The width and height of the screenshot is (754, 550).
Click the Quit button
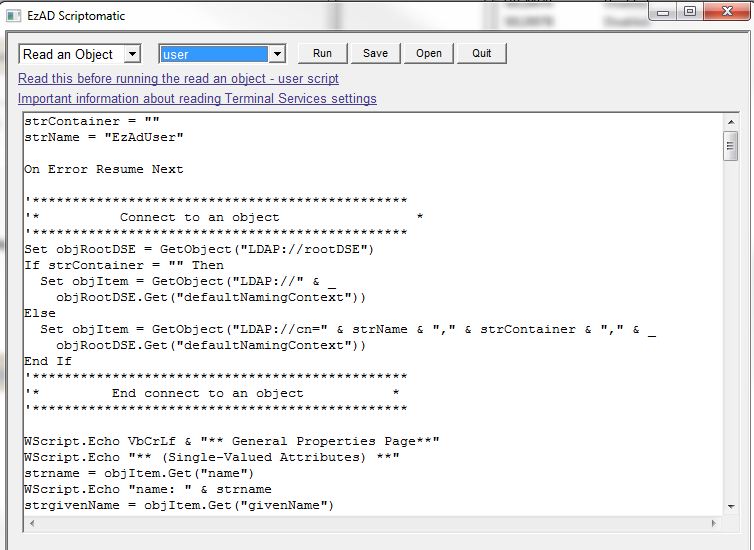(x=482, y=53)
